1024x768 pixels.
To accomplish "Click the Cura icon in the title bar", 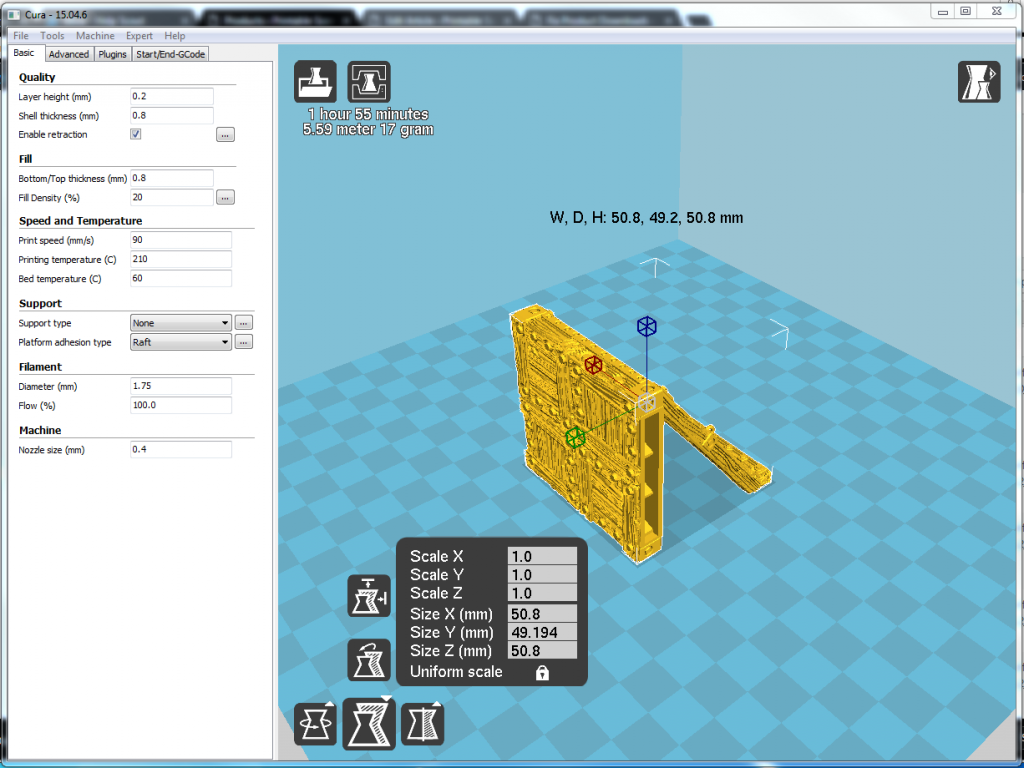I will coord(14,14).
